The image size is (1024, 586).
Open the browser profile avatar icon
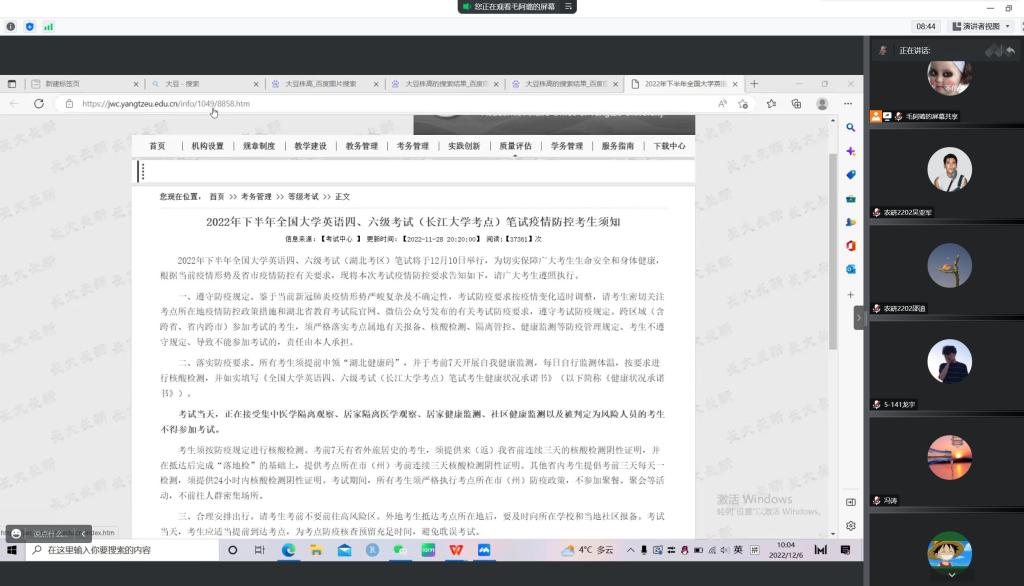click(822, 103)
